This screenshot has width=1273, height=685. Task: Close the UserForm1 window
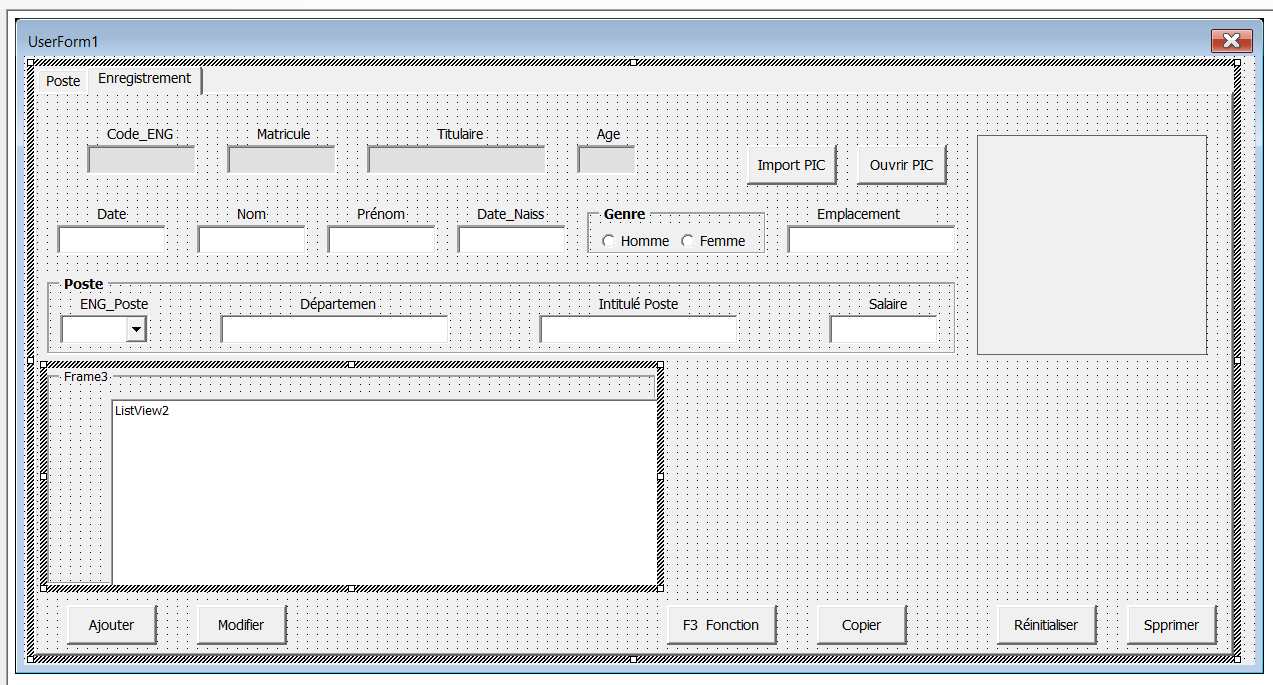(1231, 41)
